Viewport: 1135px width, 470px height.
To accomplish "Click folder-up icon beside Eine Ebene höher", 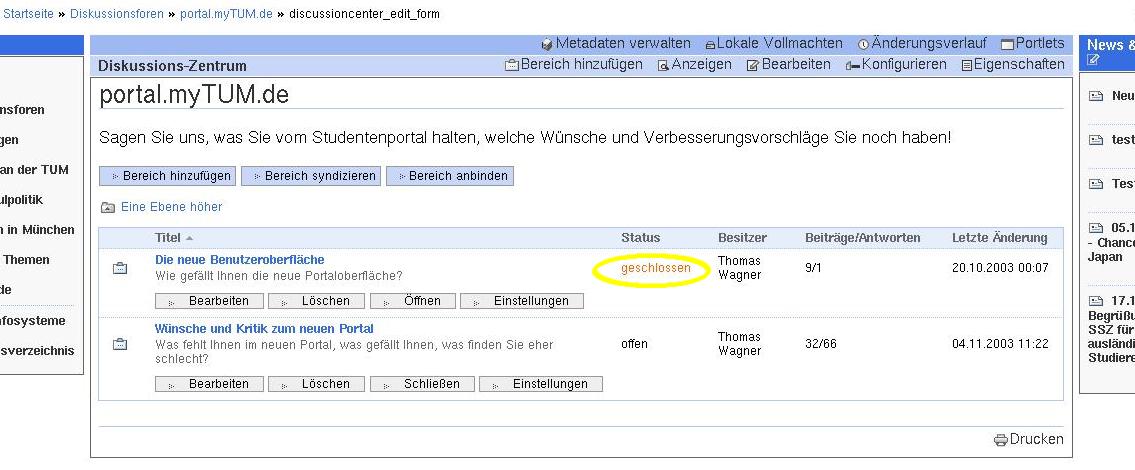I will [x=108, y=207].
